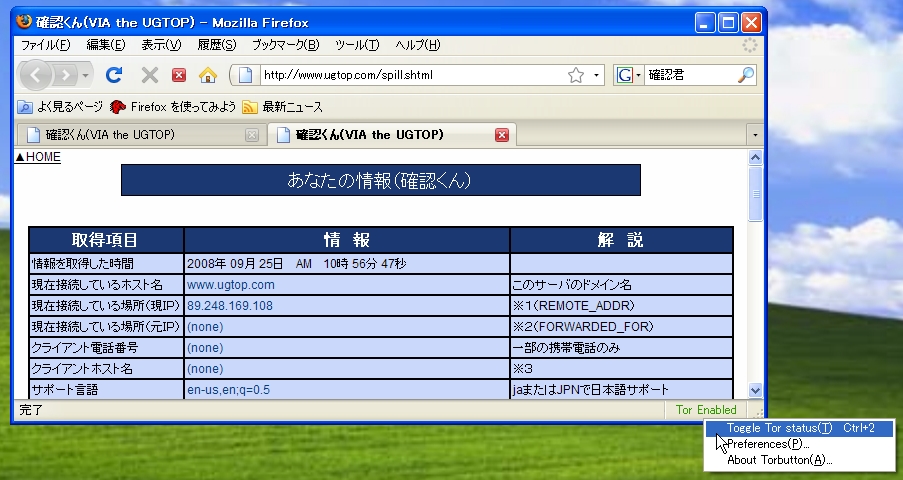The image size is (903, 480).
Task: Follow the ▲HOME link
Action: [x=38, y=157]
